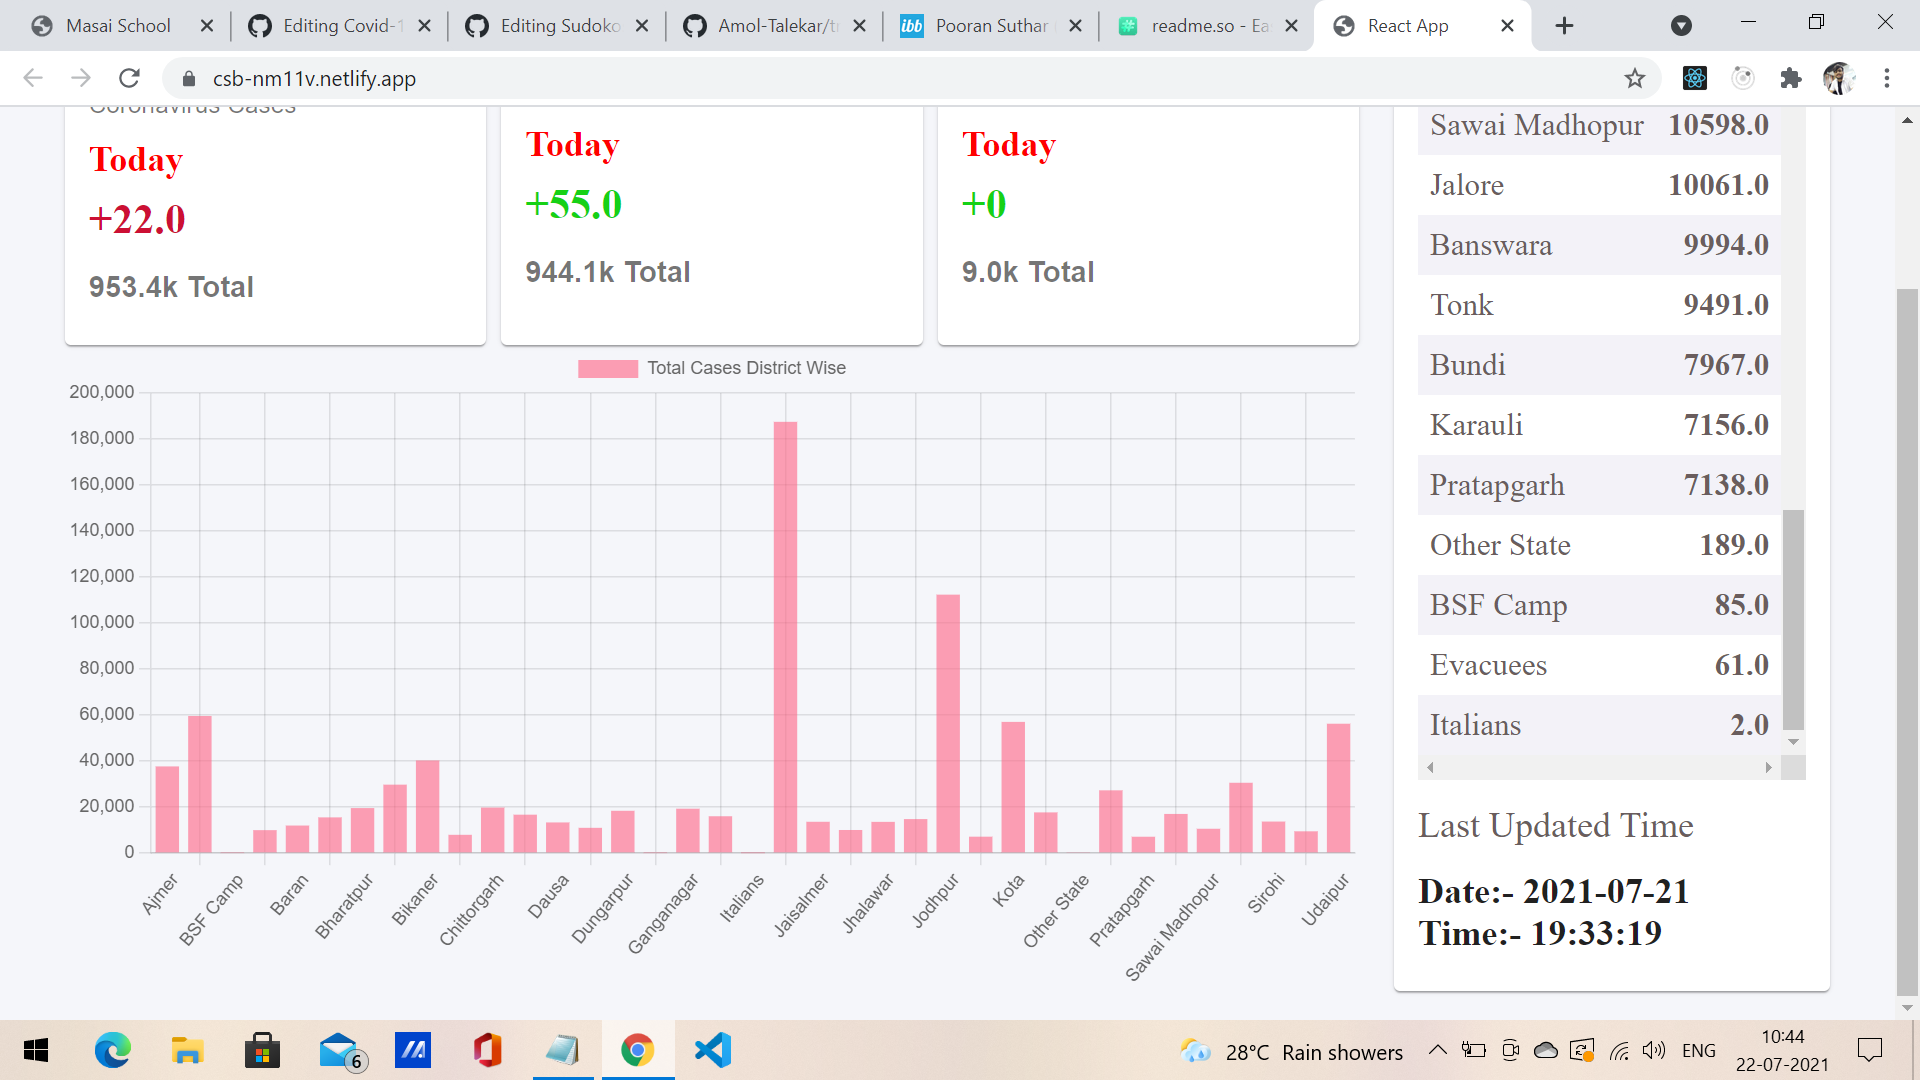Close the React App tab
The height and width of the screenshot is (1080, 1920).
[x=1507, y=26]
